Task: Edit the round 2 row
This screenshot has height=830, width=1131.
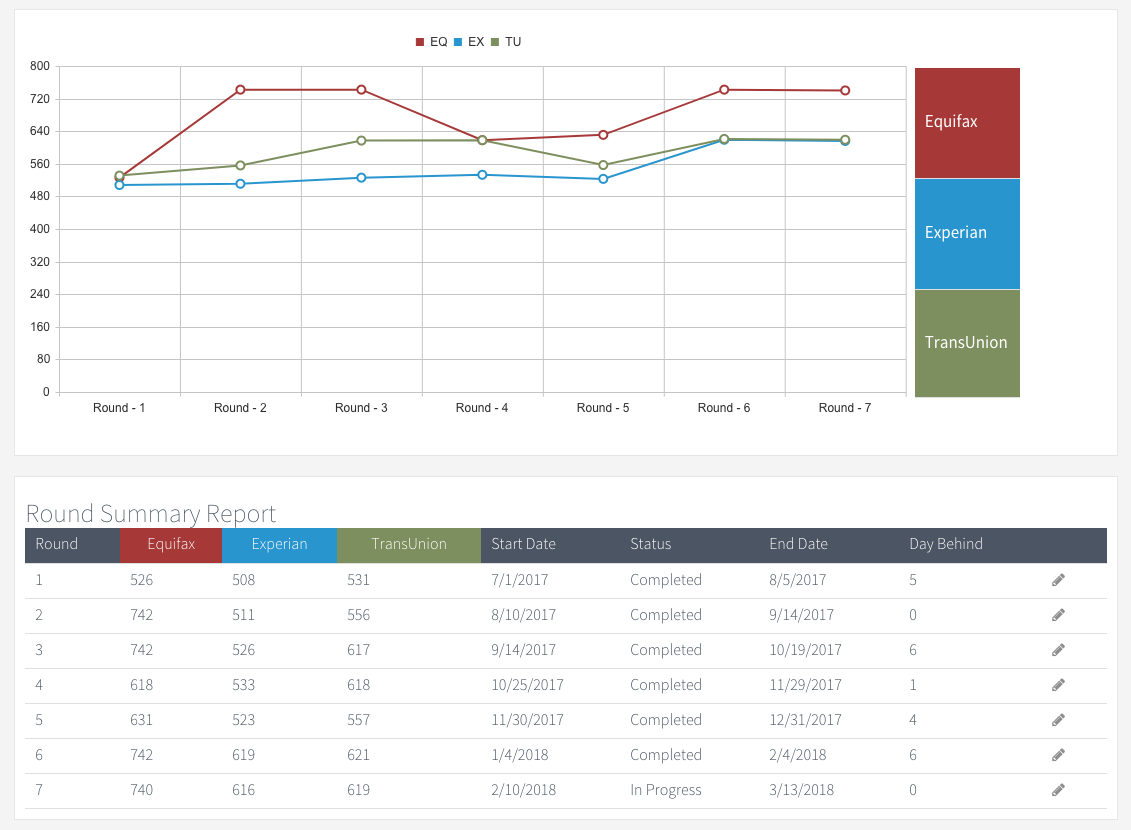Action: pyautogui.click(x=1058, y=615)
